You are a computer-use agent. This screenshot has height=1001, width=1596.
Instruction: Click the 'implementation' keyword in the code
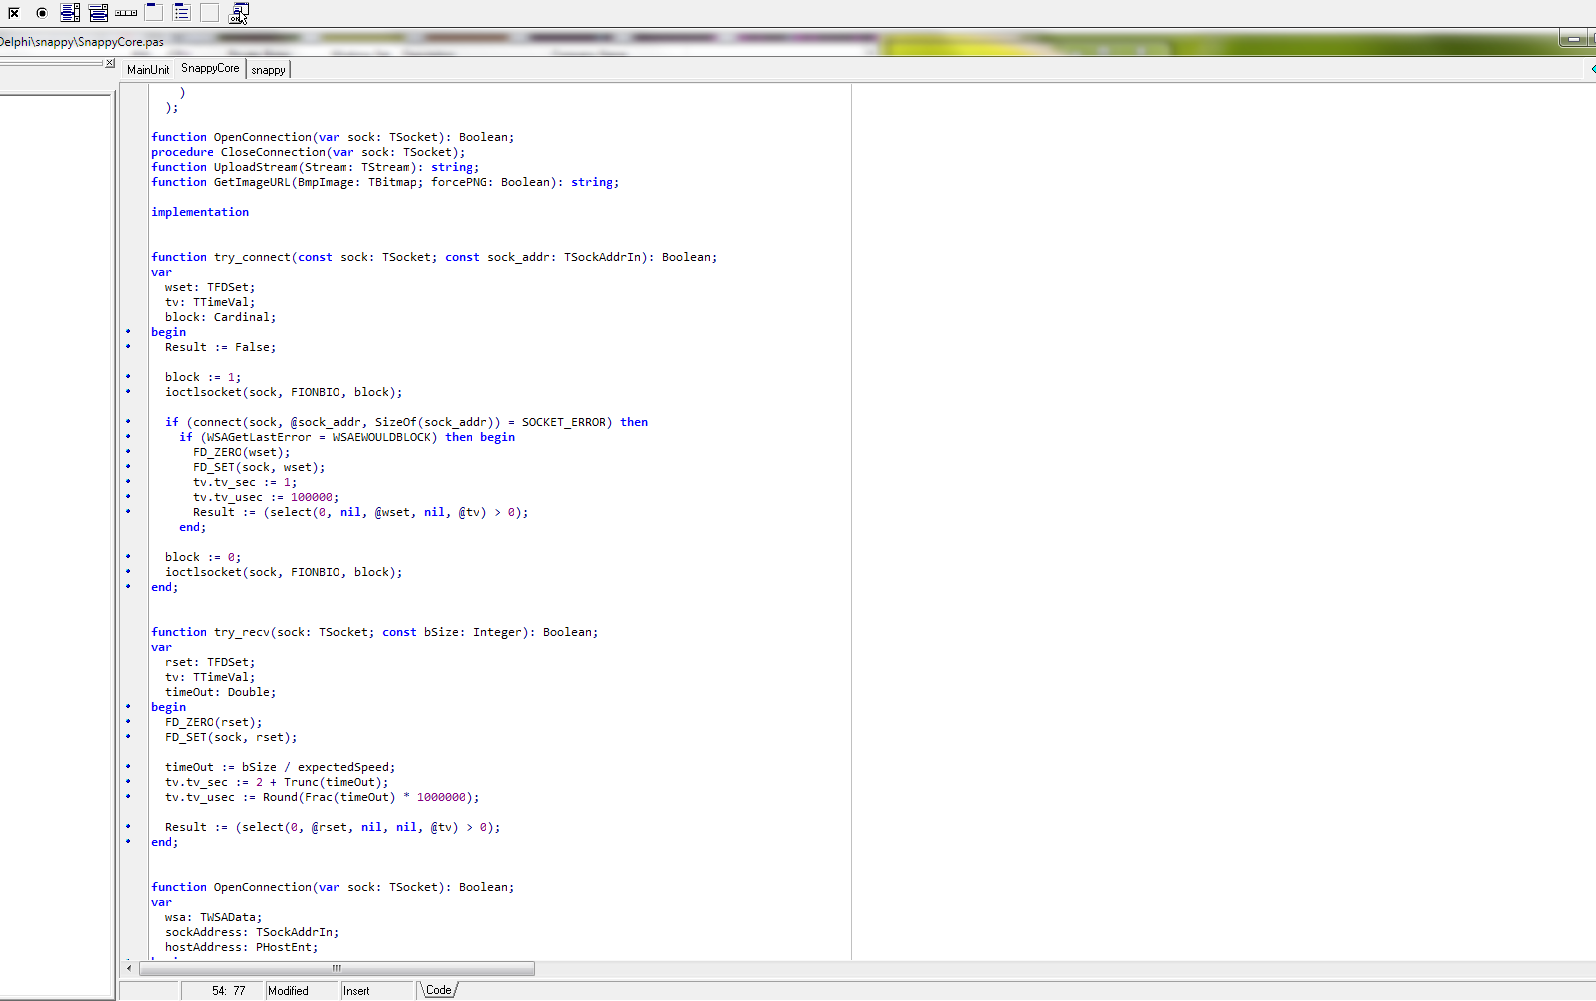tap(200, 212)
